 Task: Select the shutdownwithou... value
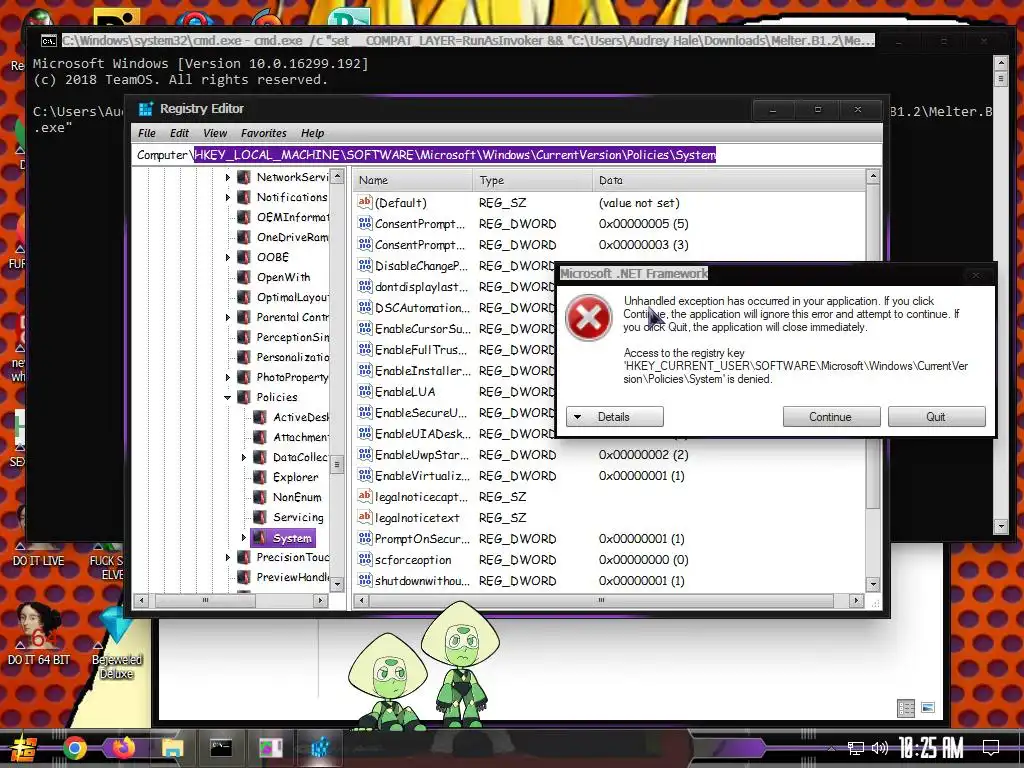click(421, 581)
